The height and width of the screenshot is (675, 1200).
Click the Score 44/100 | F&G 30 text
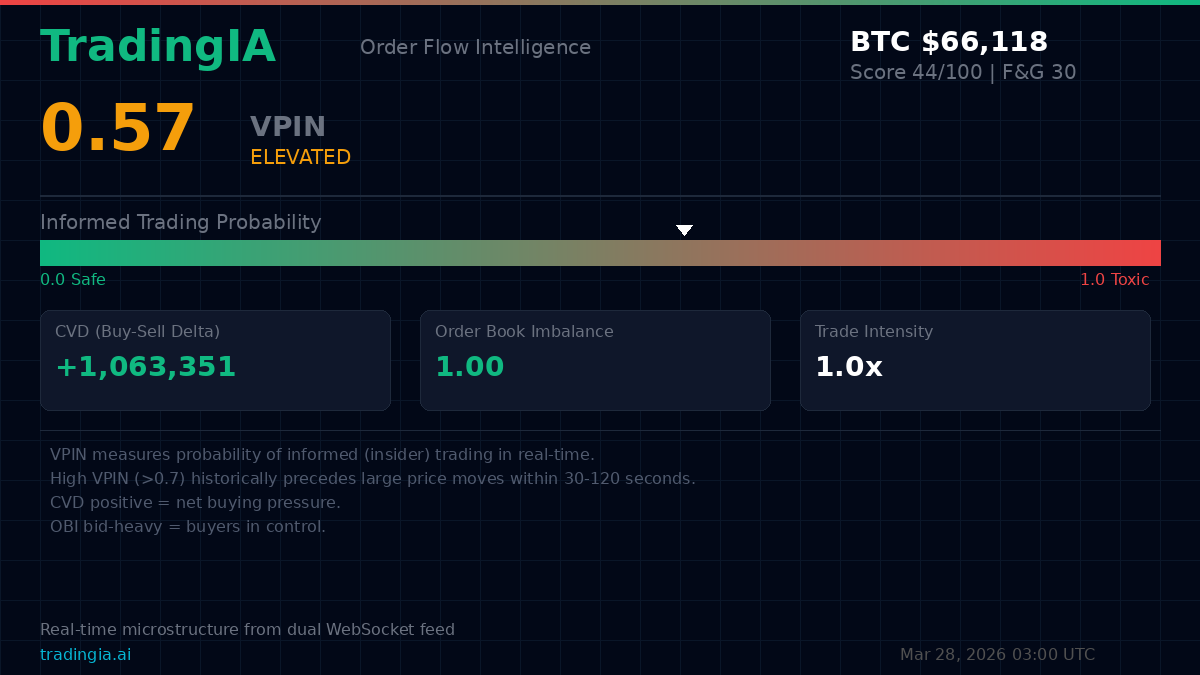(962, 73)
